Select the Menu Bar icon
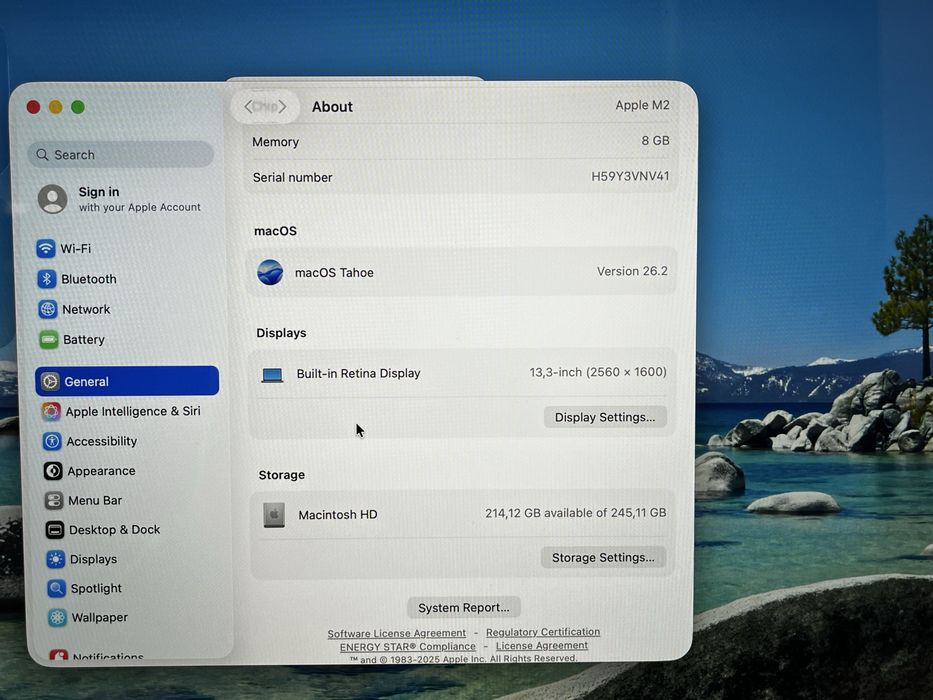Image resolution: width=933 pixels, height=700 pixels. coord(54,501)
